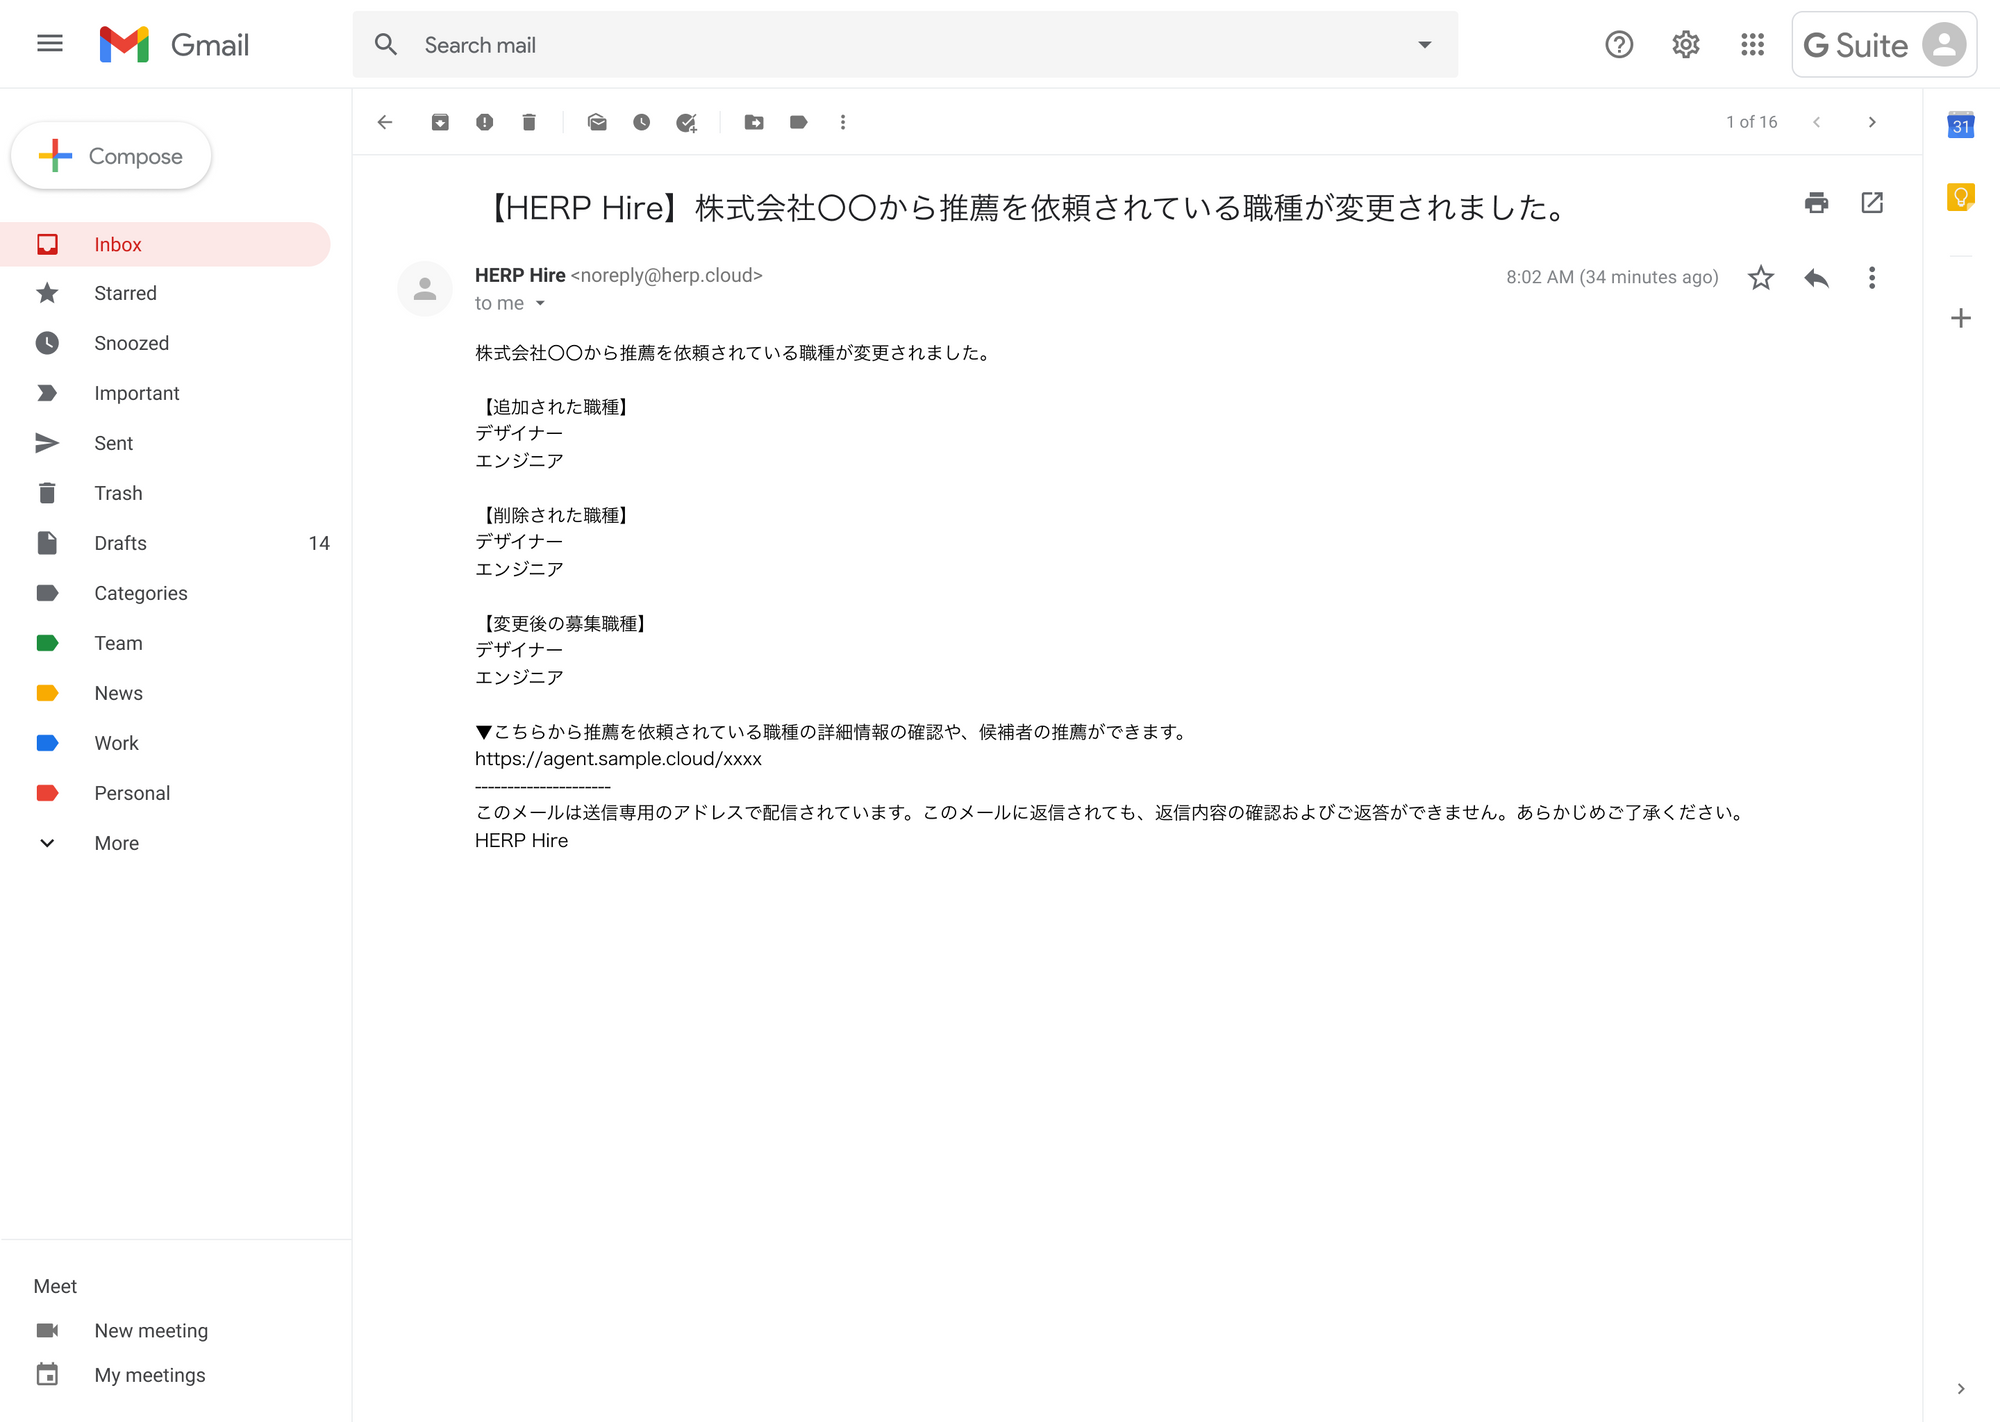Apply a label using label icon
2000x1422 pixels.
click(x=798, y=122)
